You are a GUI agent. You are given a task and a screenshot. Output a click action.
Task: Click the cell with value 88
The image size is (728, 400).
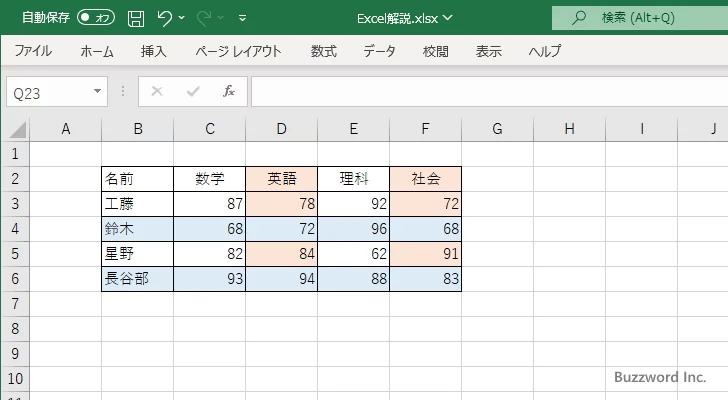tap(353, 279)
